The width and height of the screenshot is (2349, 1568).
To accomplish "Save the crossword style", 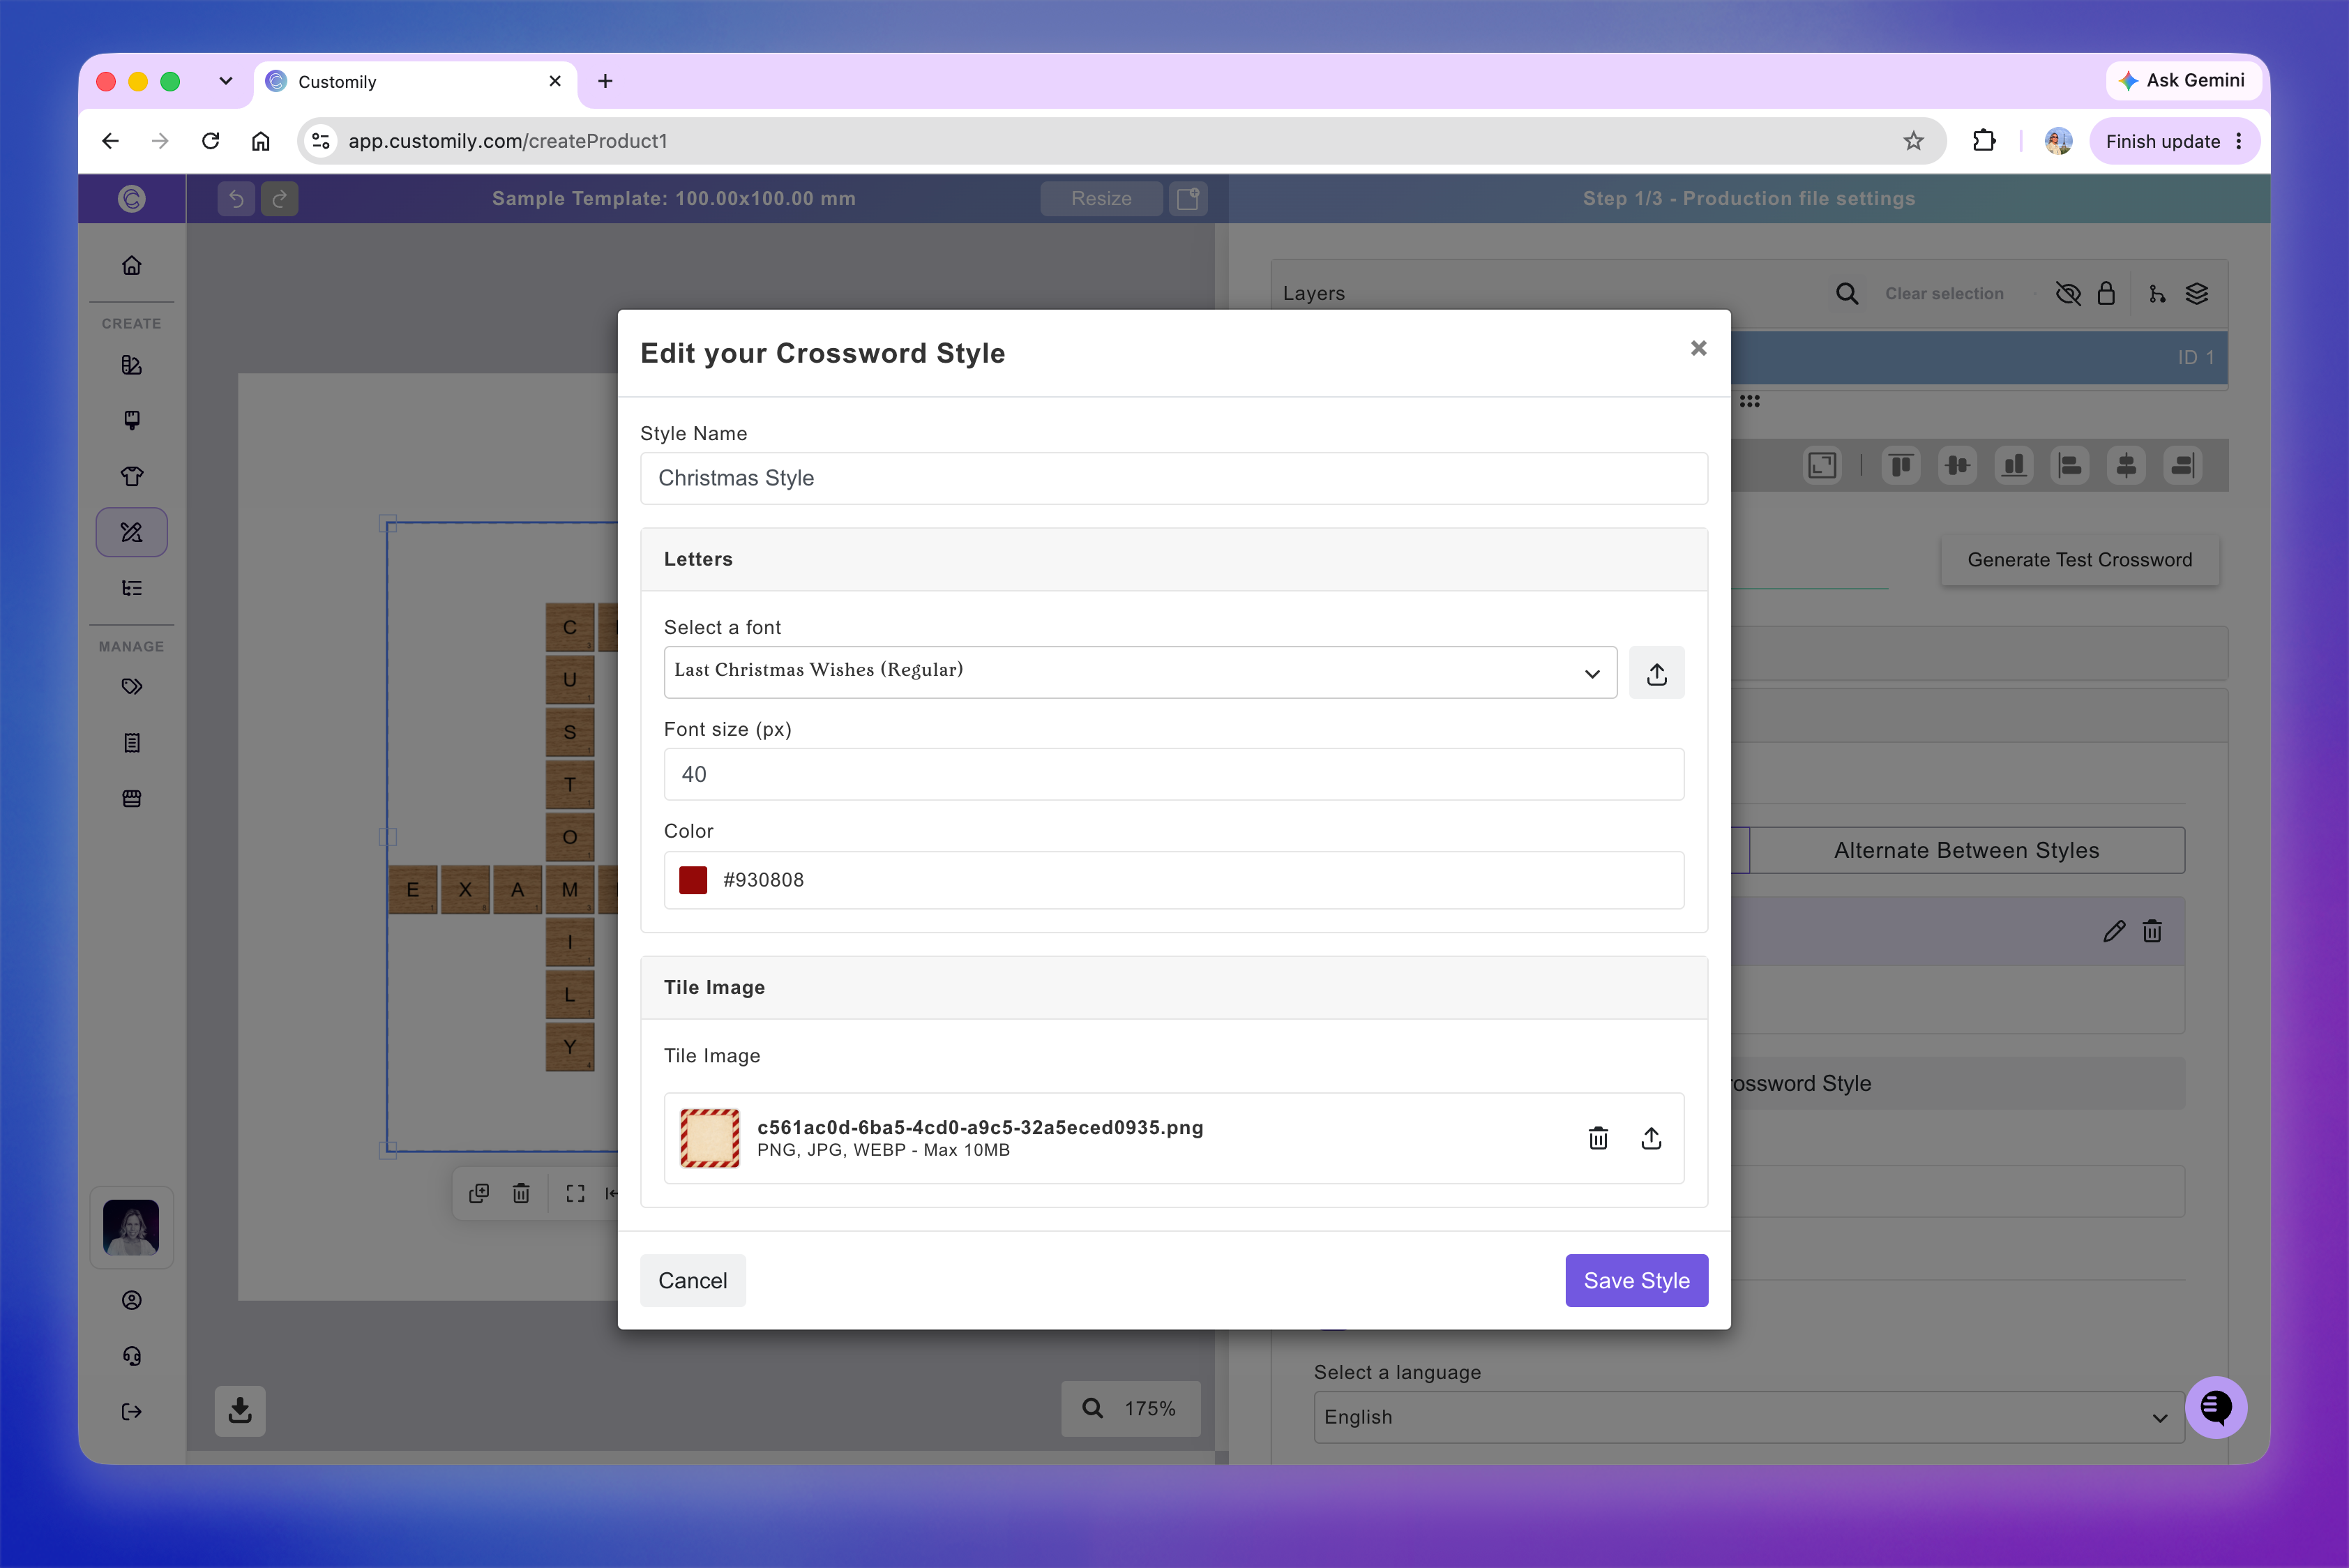I will (x=1636, y=1280).
